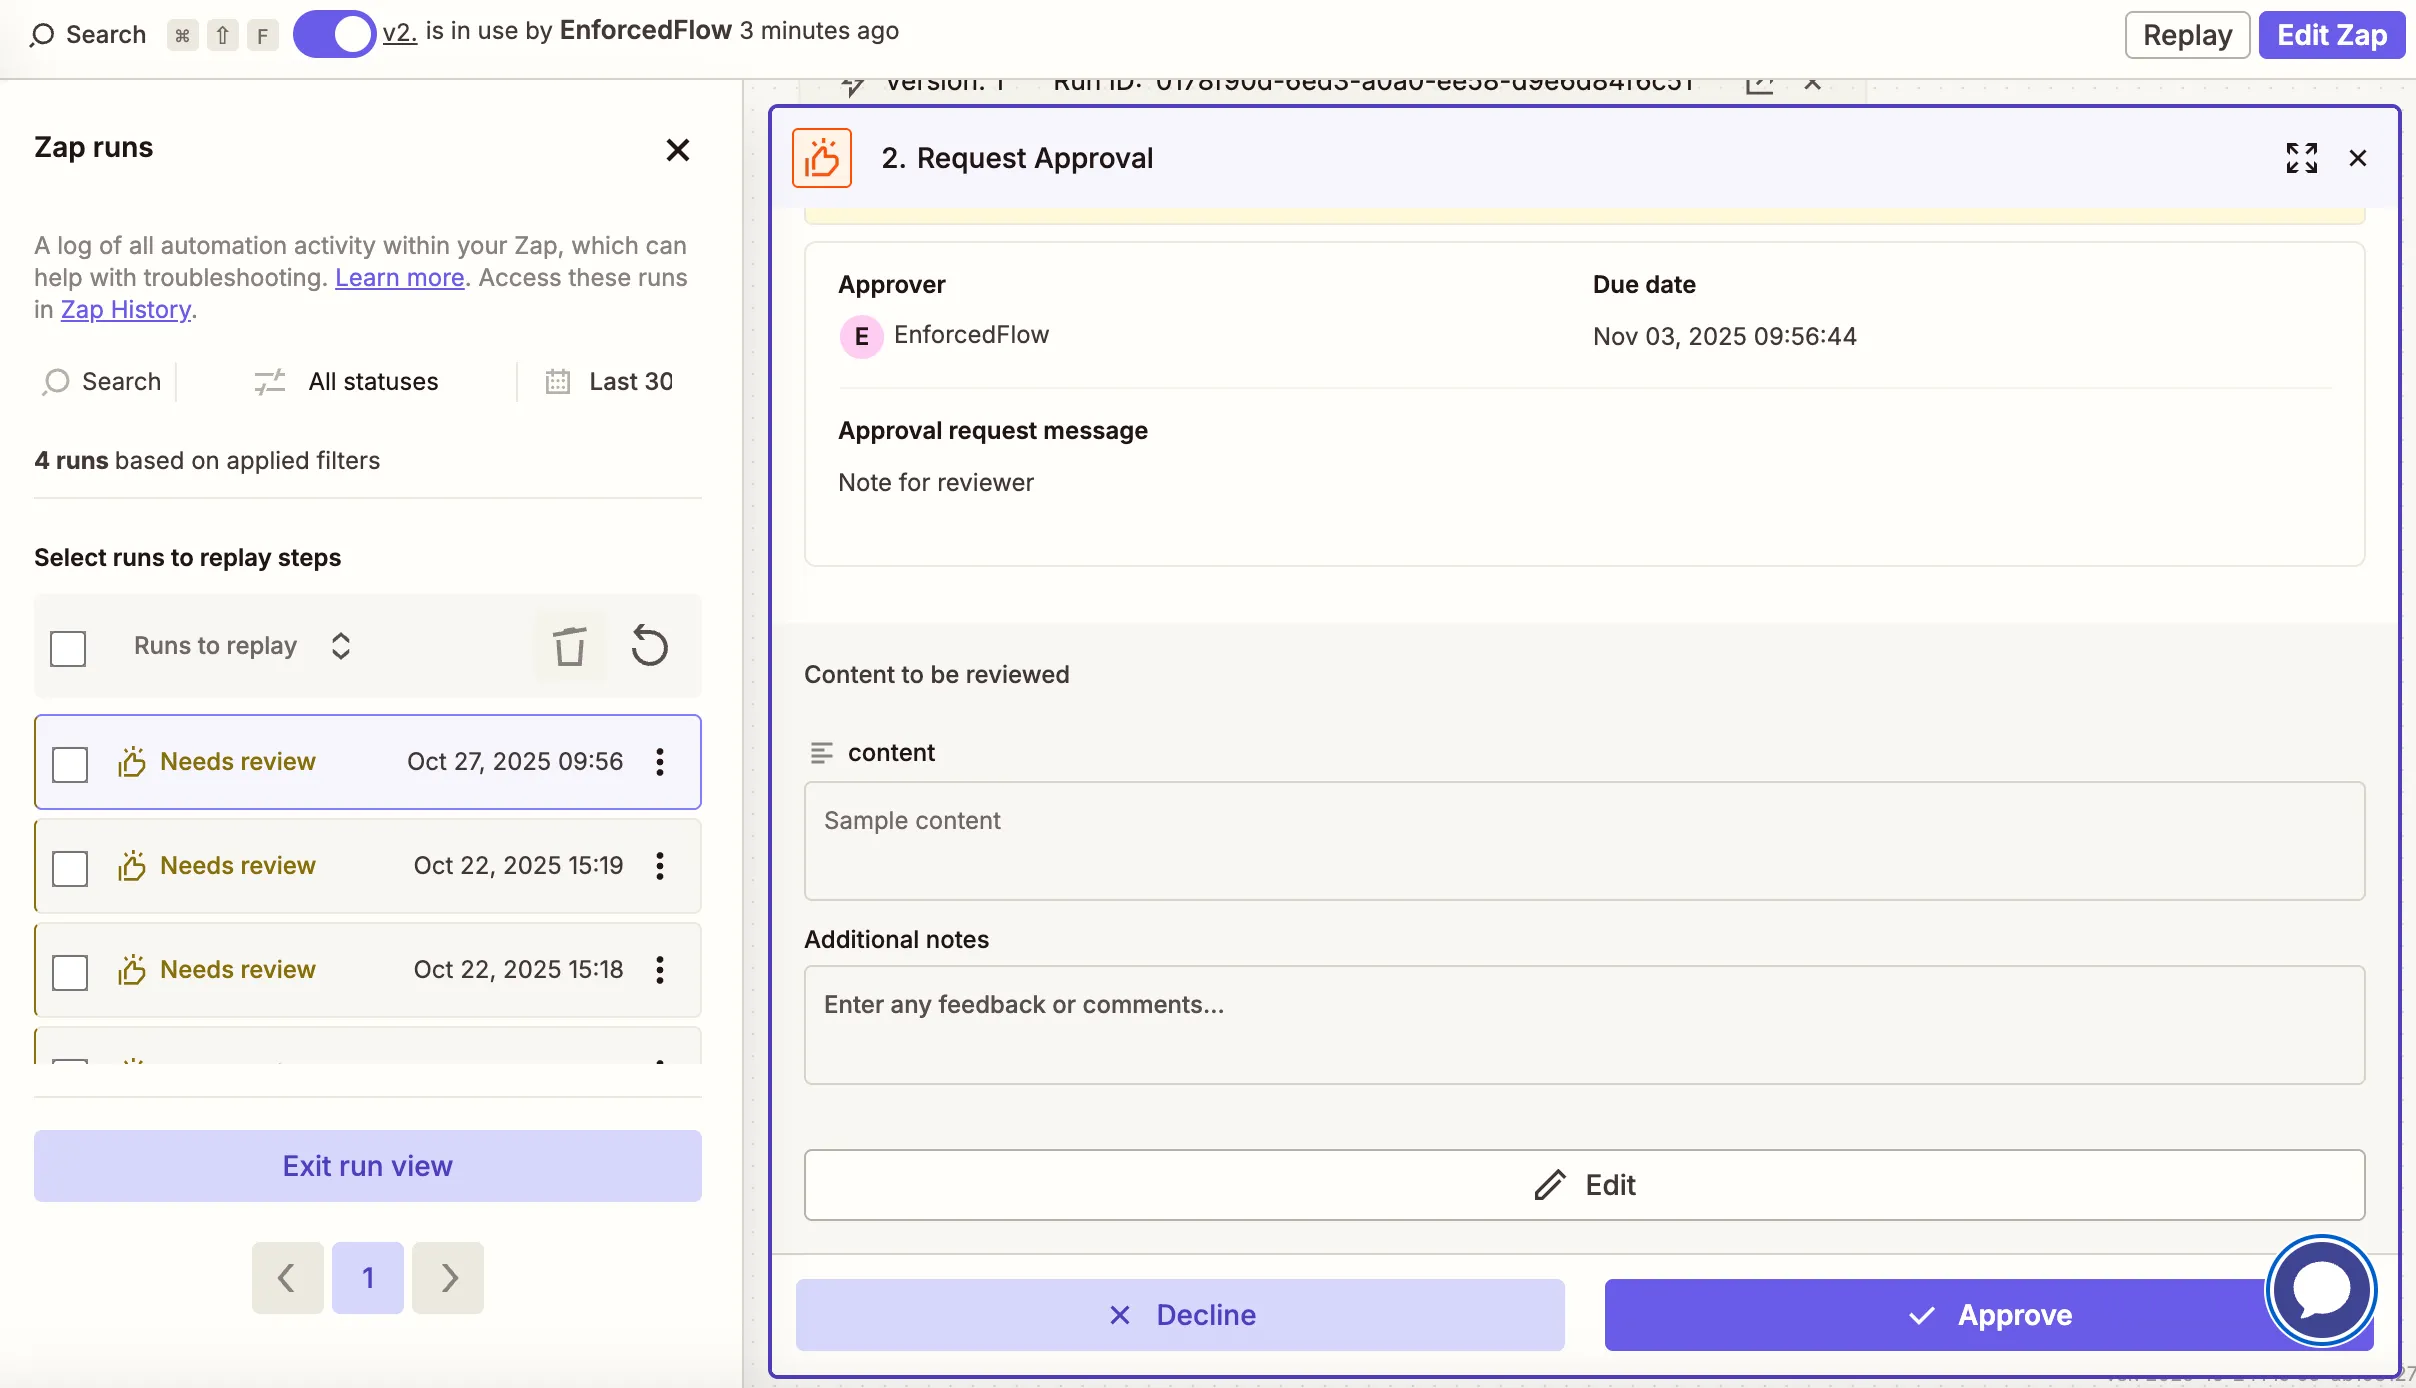Screen dimensions: 2416x1388
Task: Click the previous page arrow
Action: click(287, 1277)
